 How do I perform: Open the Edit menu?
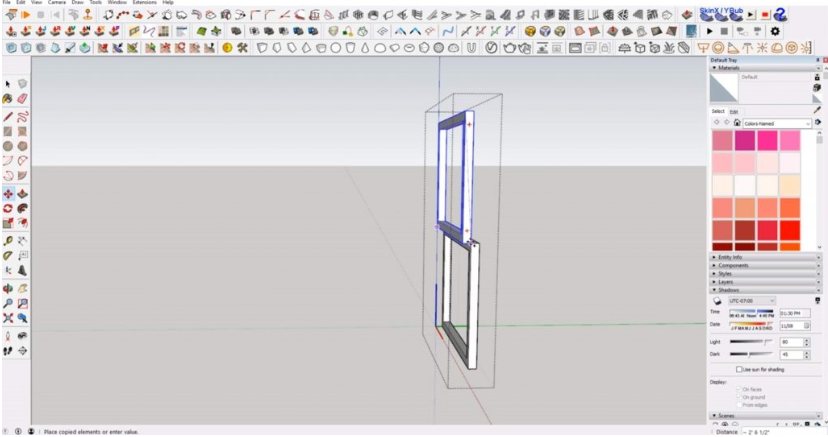(x=21, y=3)
